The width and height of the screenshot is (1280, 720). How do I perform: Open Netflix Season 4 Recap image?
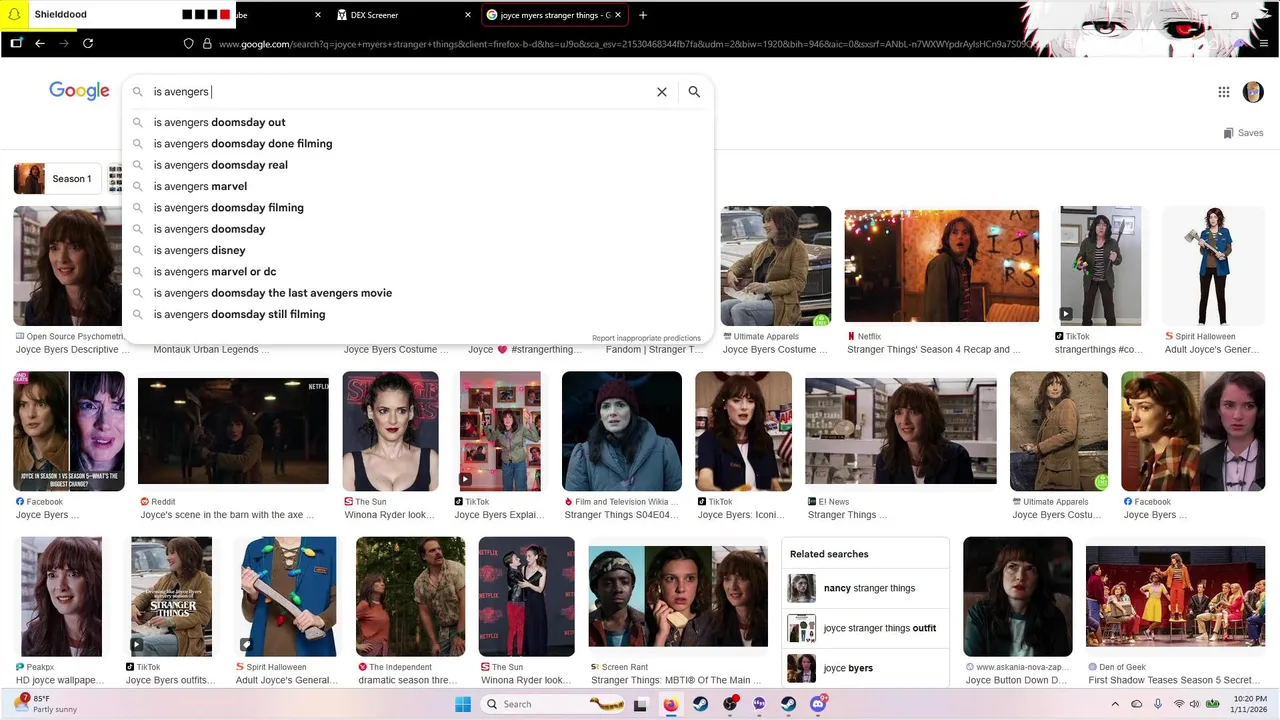point(942,266)
